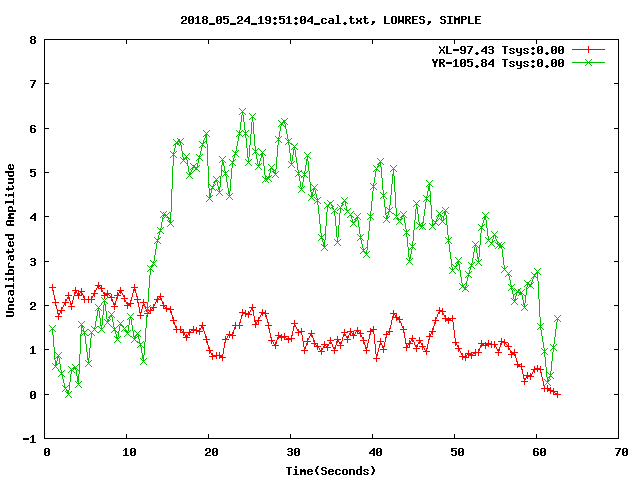Click legend entry "YR-105.84 Tsys:0.00"
This screenshot has width=640, height=480.
498,63
